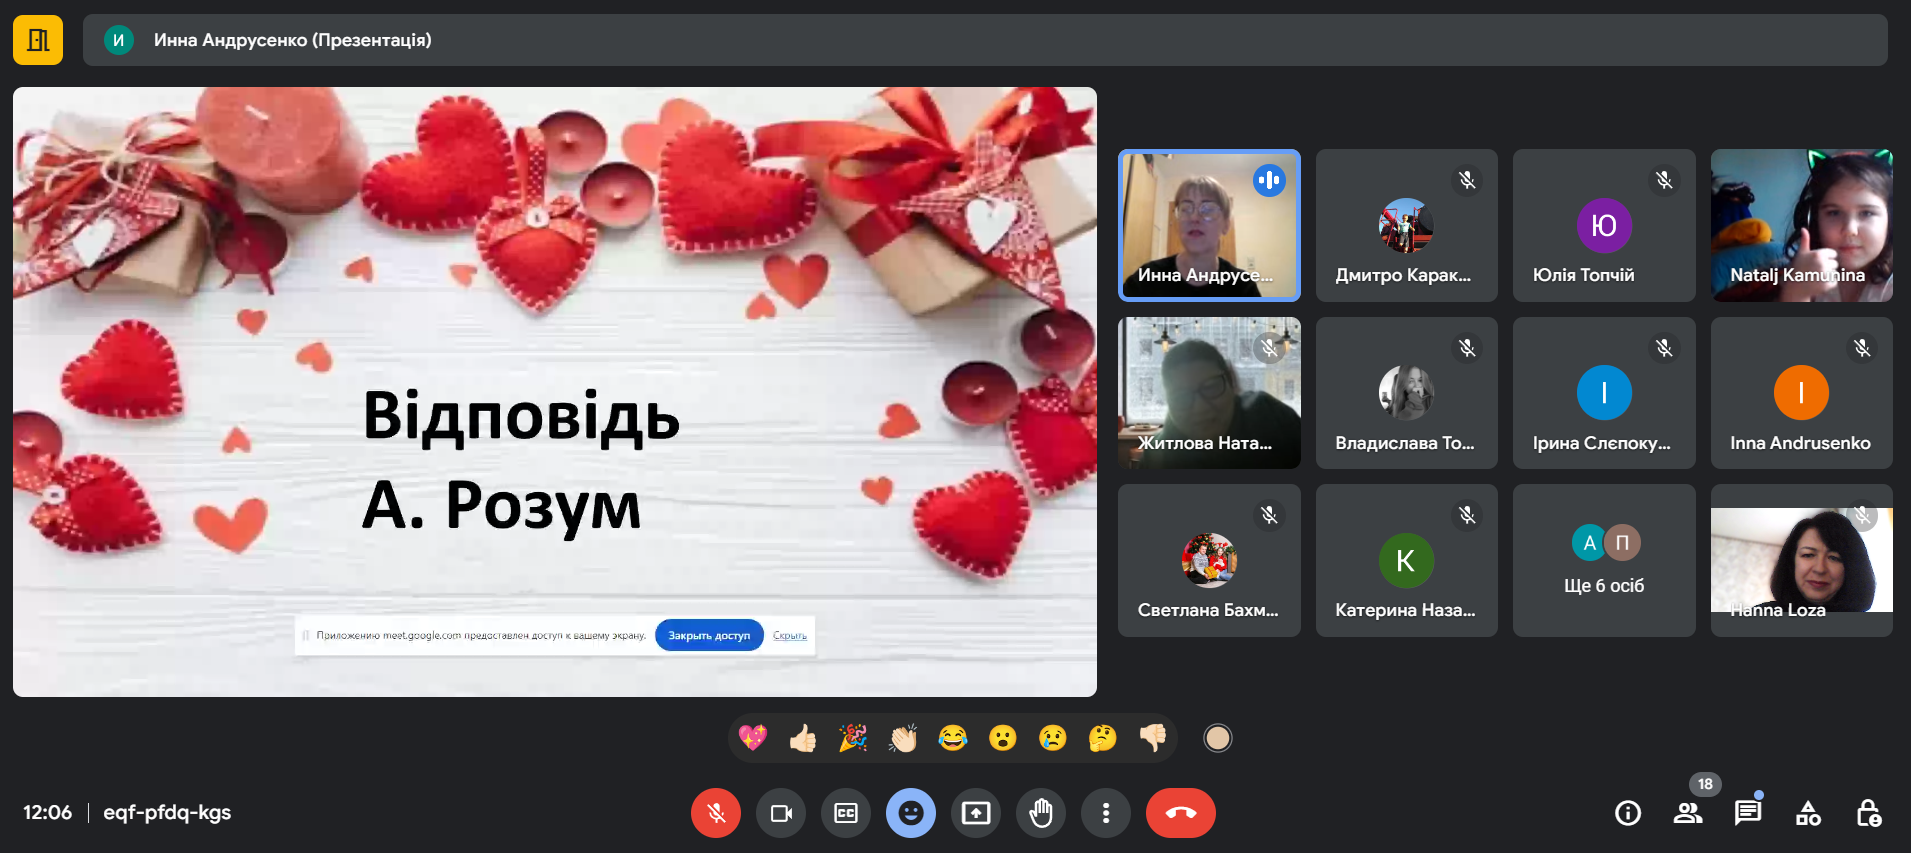Select Hanna Loza video tile
Image resolution: width=1911 pixels, height=853 pixels.
tap(1801, 560)
